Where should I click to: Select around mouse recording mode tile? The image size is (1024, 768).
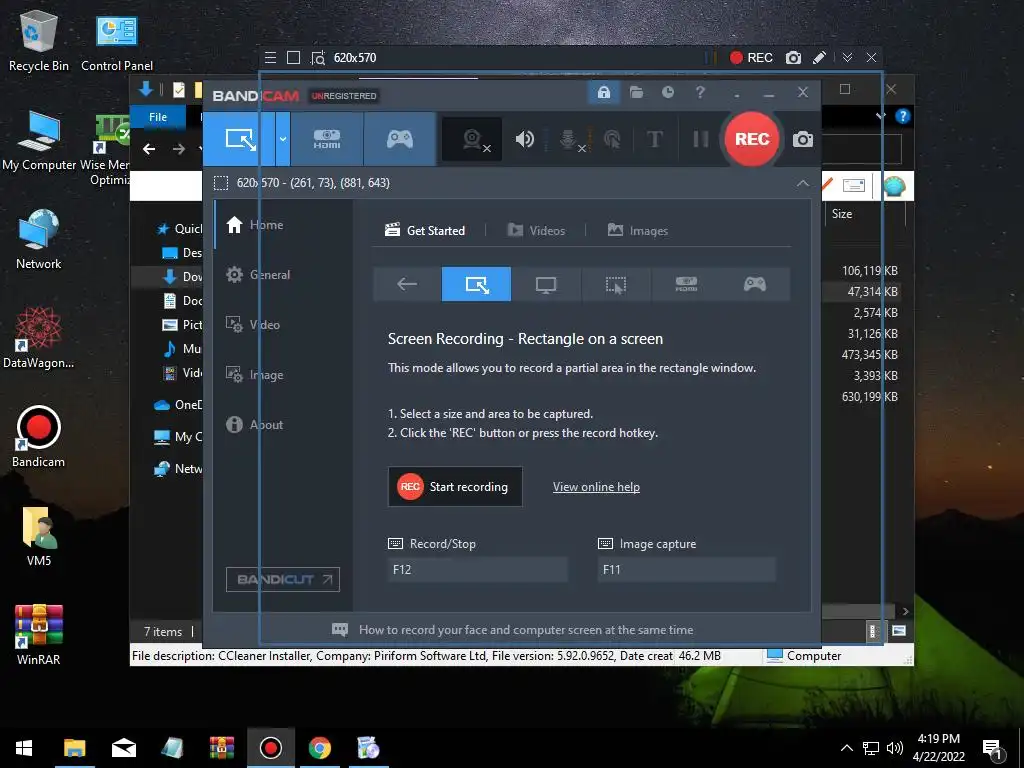pyautogui.click(x=616, y=284)
